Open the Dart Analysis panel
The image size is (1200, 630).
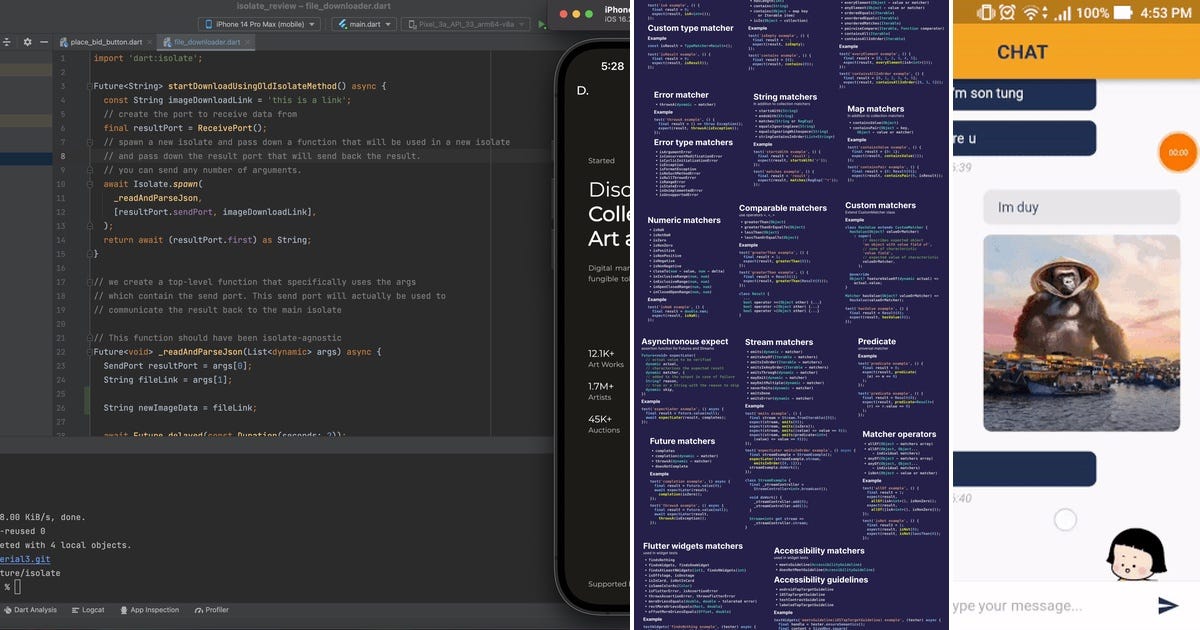coord(33,609)
